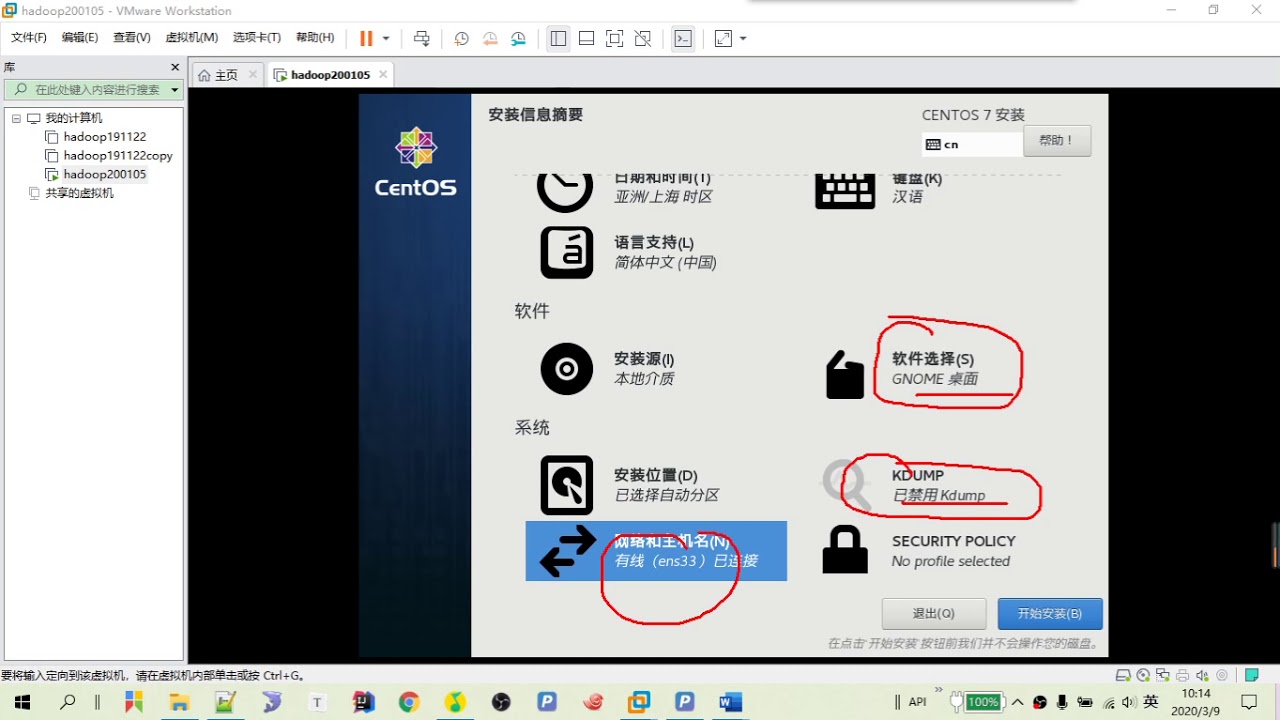
Task: Open the dropdown arrow next to the pause button
Action: click(x=386, y=39)
